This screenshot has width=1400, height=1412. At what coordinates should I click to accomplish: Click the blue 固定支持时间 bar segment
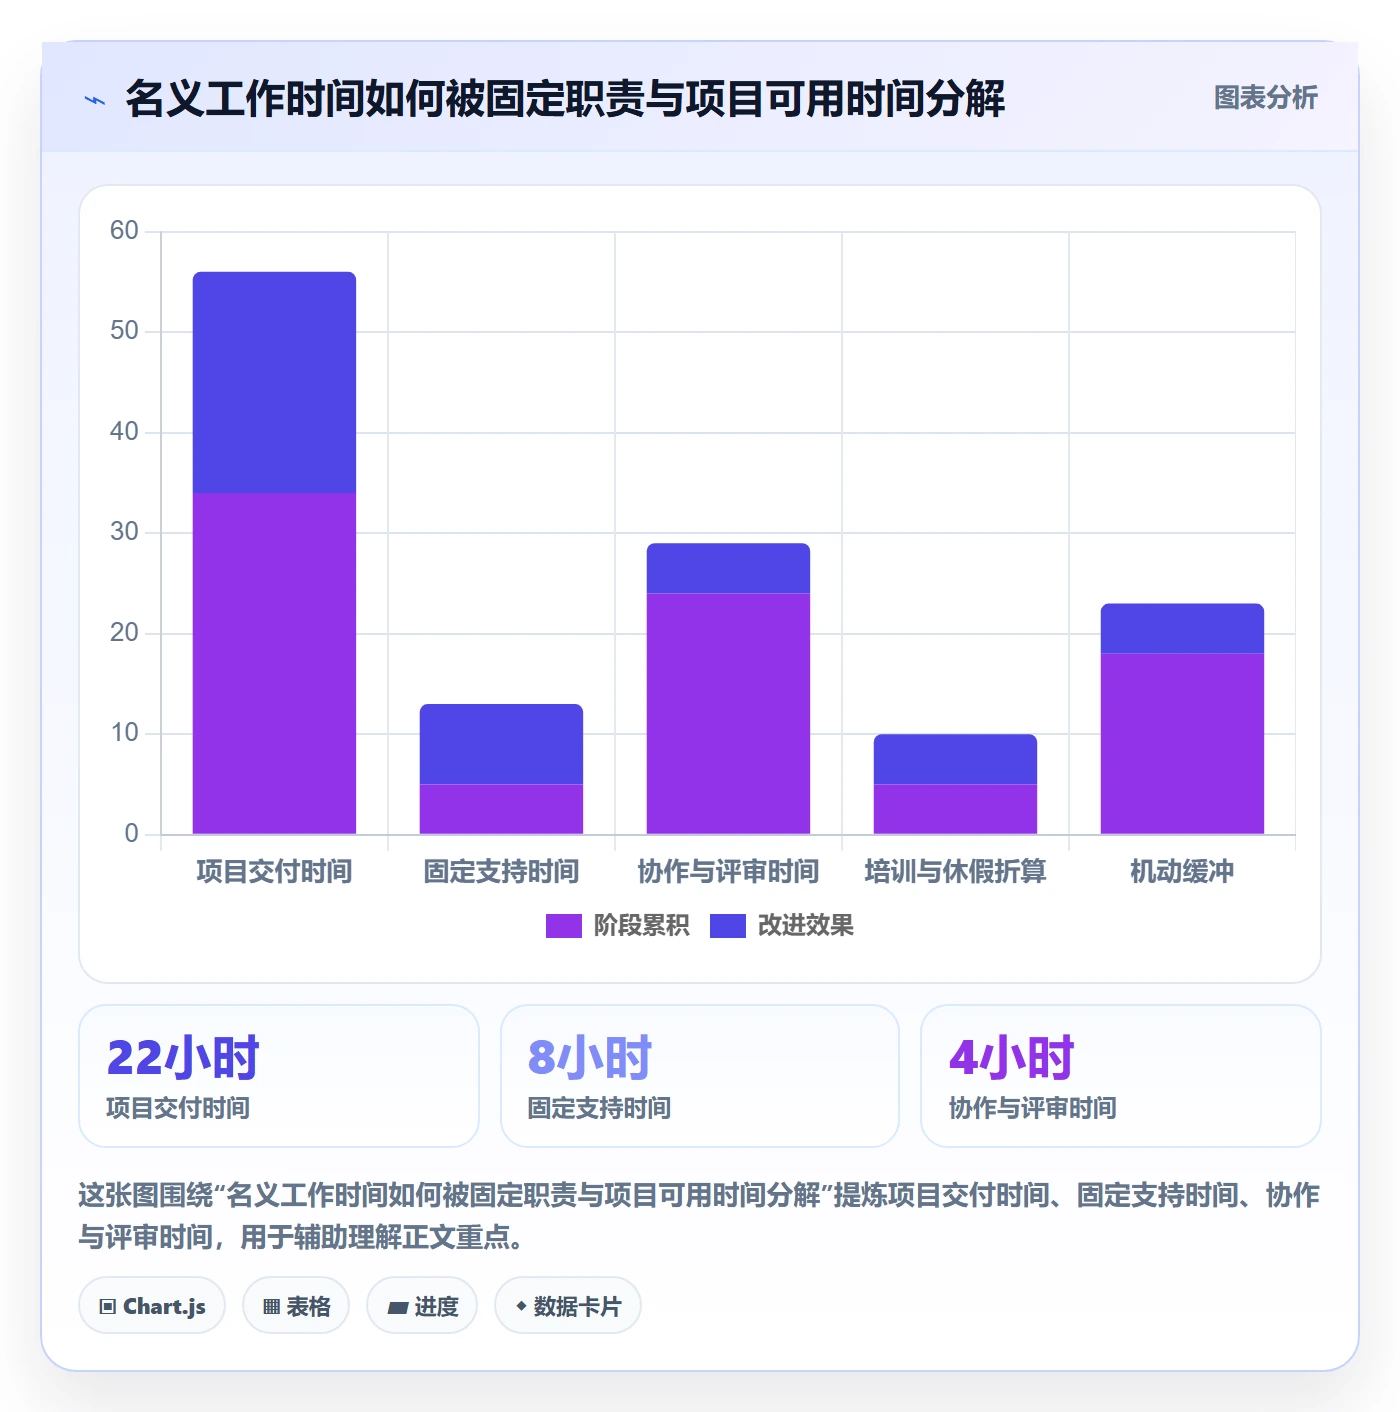tap(501, 744)
